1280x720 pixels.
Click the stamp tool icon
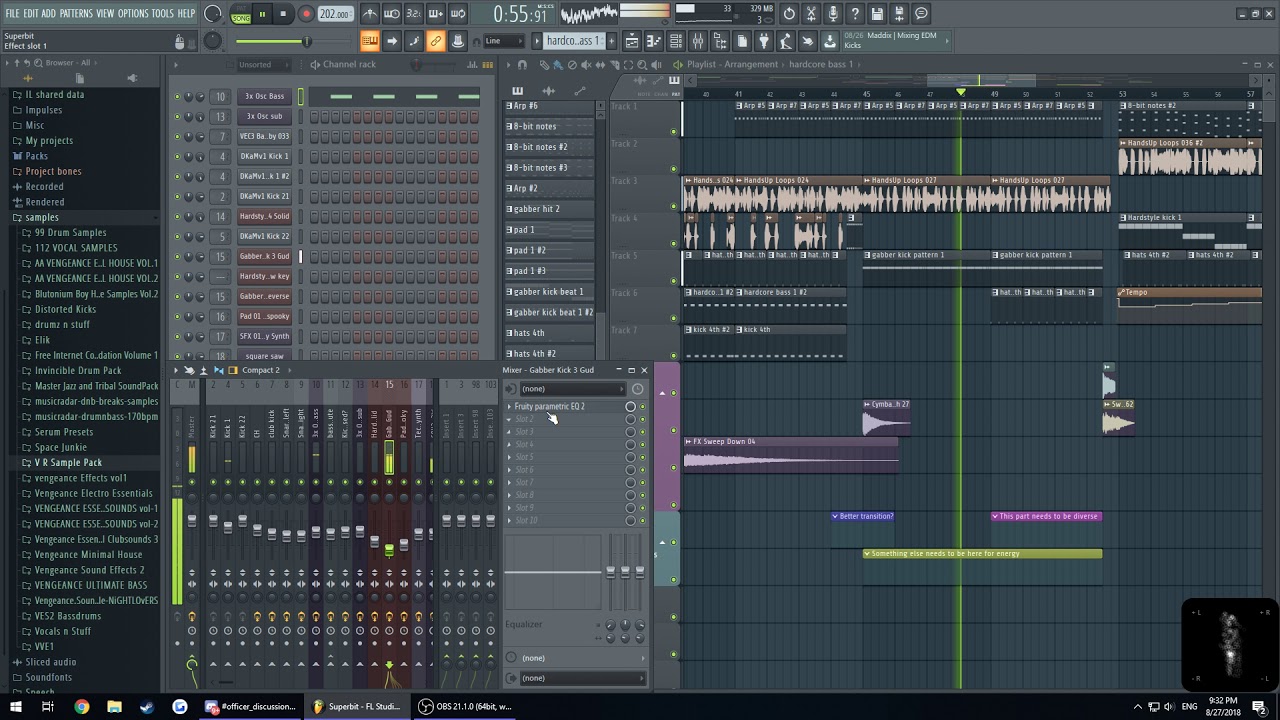(x=457, y=41)
